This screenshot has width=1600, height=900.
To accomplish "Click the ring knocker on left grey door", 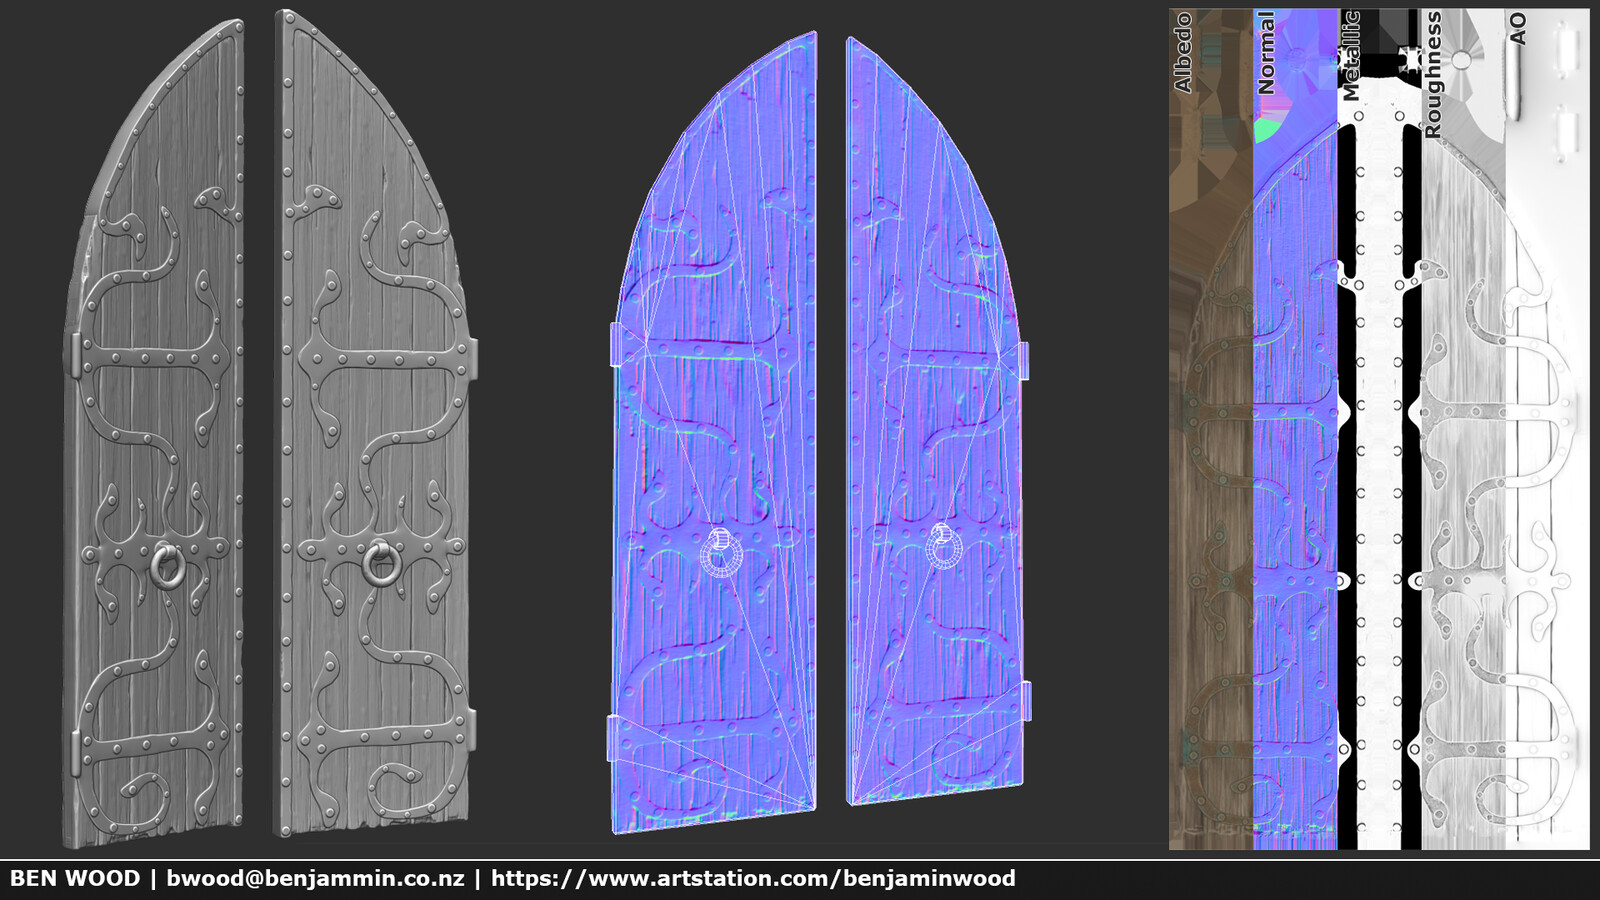I will 168,566.
